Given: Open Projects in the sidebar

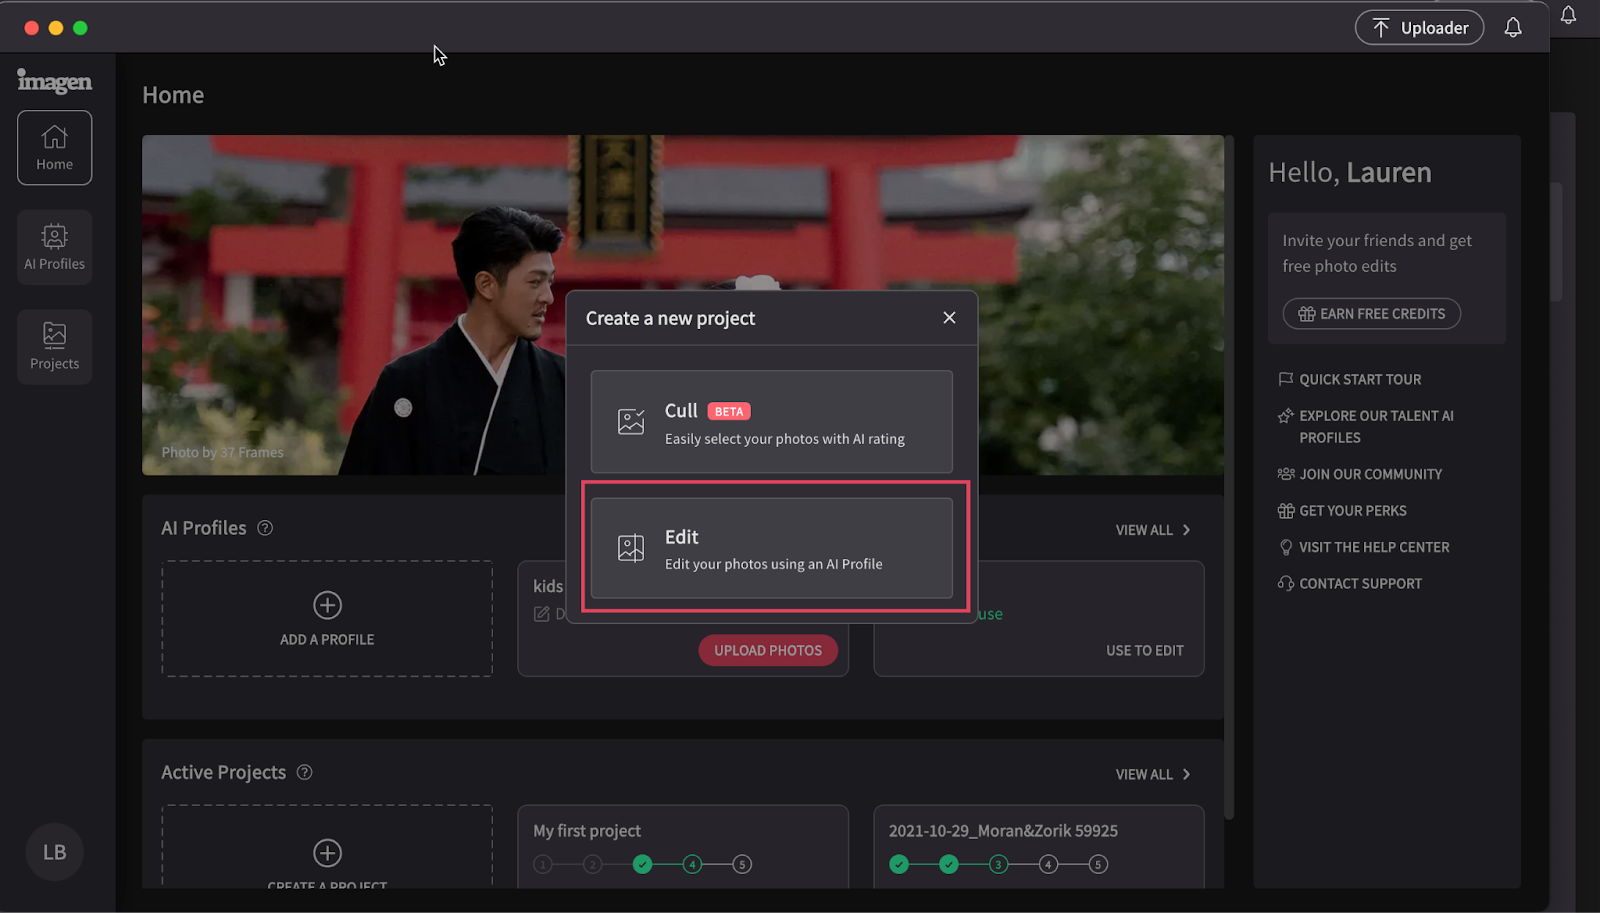Looking at the screenshot, I should click(x=54, y=347).
